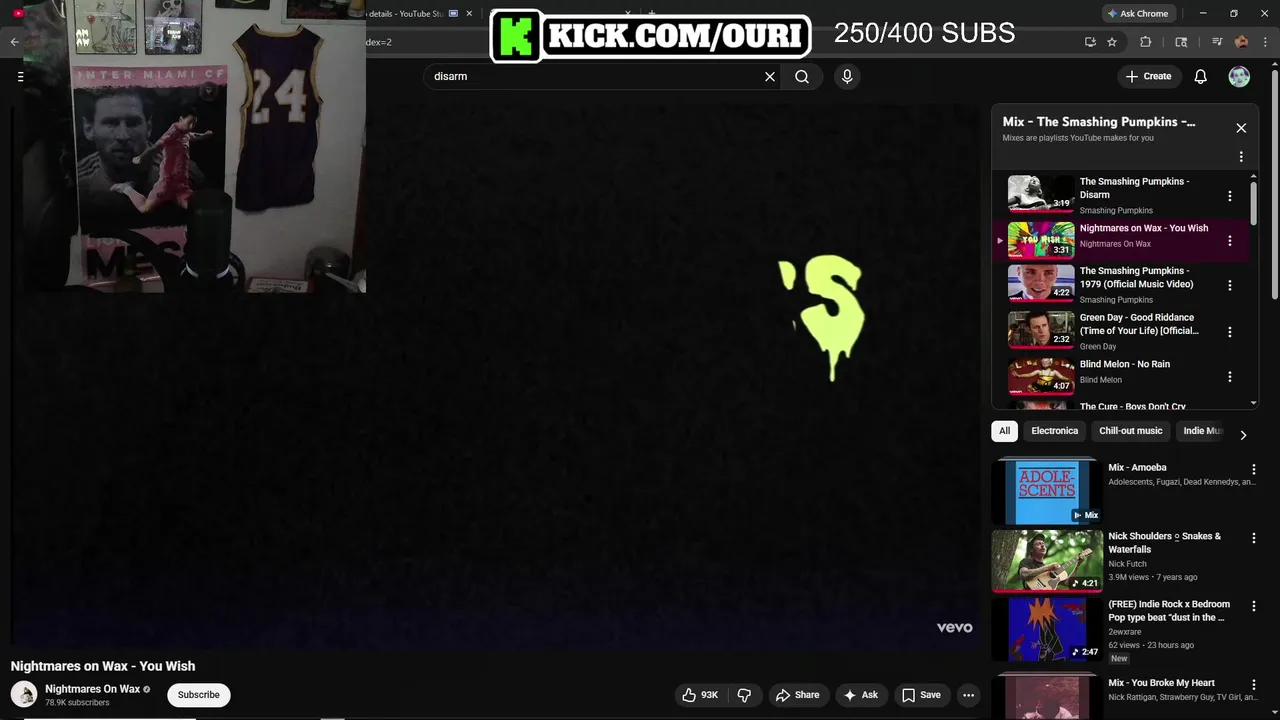
Task: Dislike the video
Action: [744, 695]
